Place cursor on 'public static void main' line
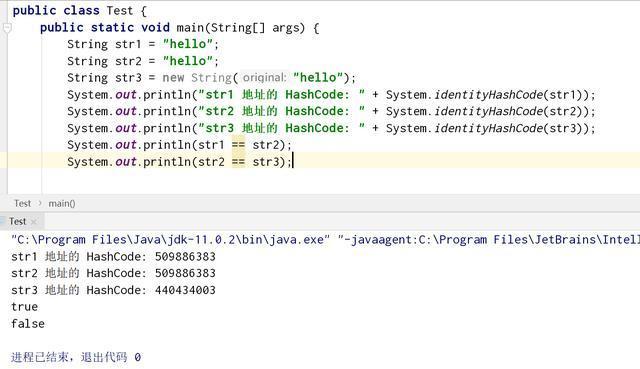Image resolution: width=640 pixels, height=369 pixels. (x=180, y=28)
